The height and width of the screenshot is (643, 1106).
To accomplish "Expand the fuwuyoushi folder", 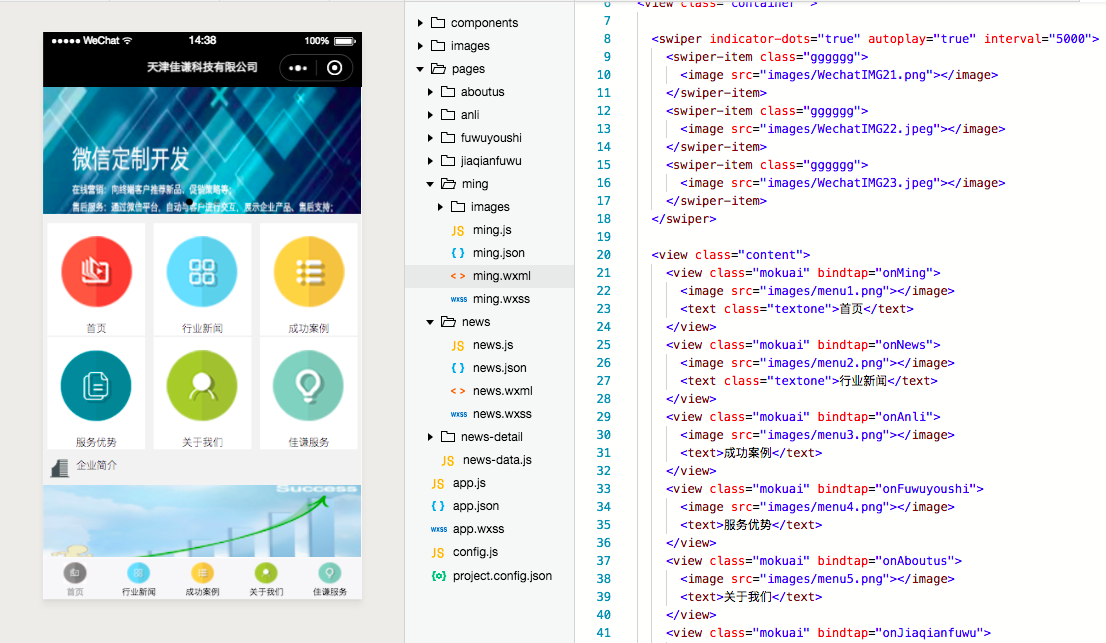I will tap(430, 137).
